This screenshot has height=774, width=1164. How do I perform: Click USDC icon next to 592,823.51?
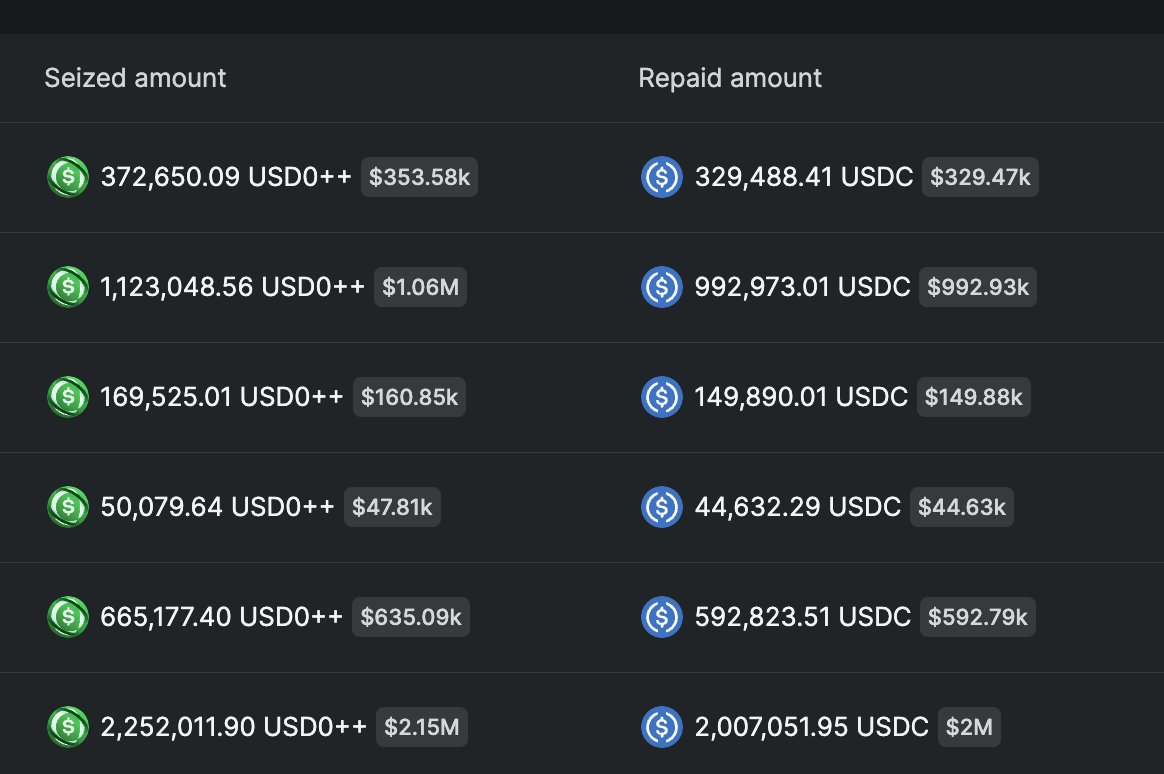661,617
